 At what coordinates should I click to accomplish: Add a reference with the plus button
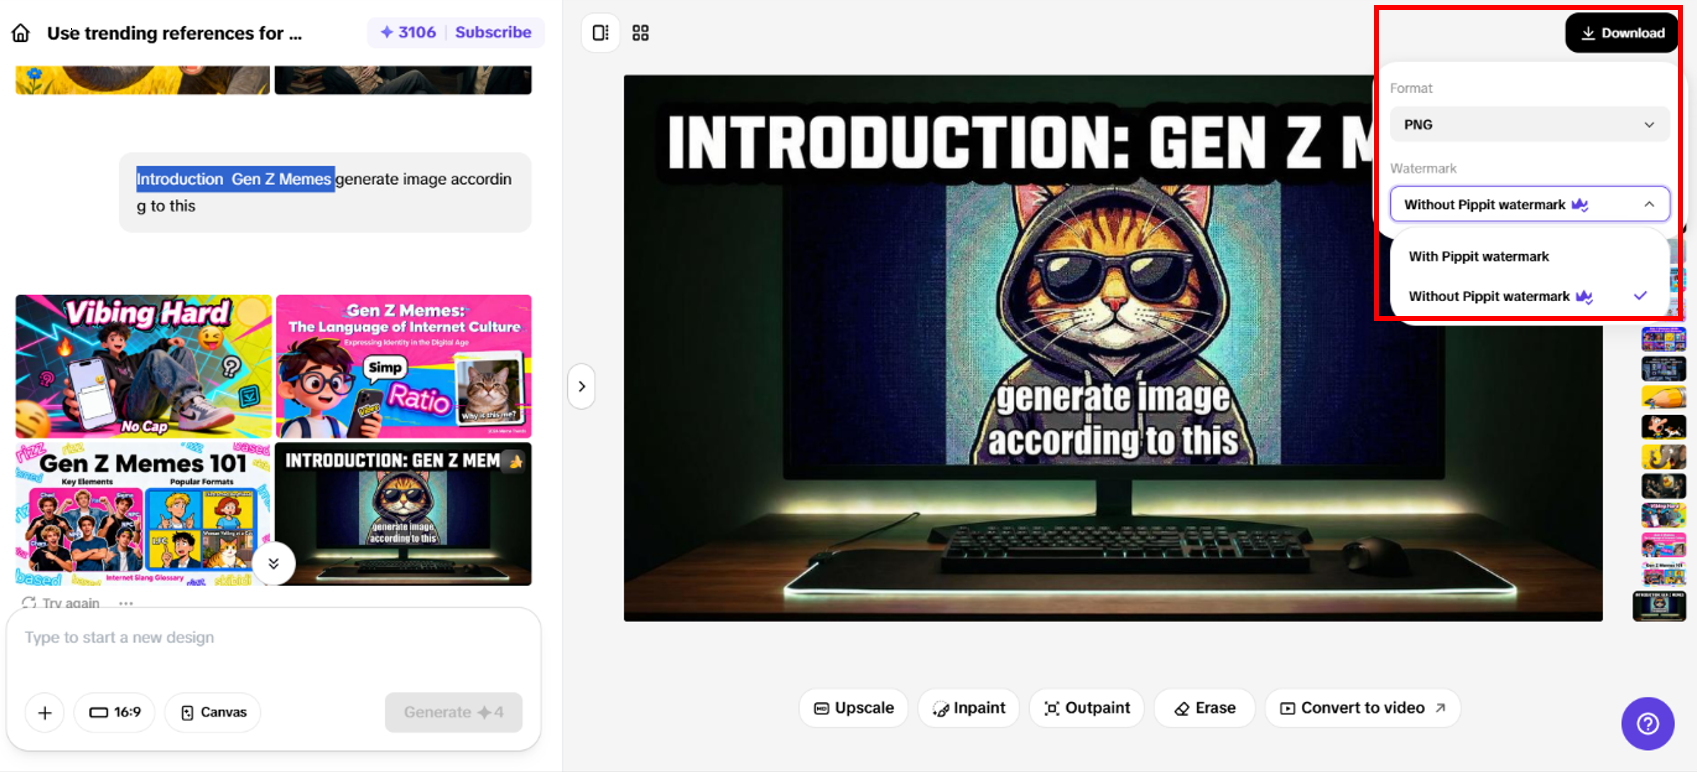(45, 712)
